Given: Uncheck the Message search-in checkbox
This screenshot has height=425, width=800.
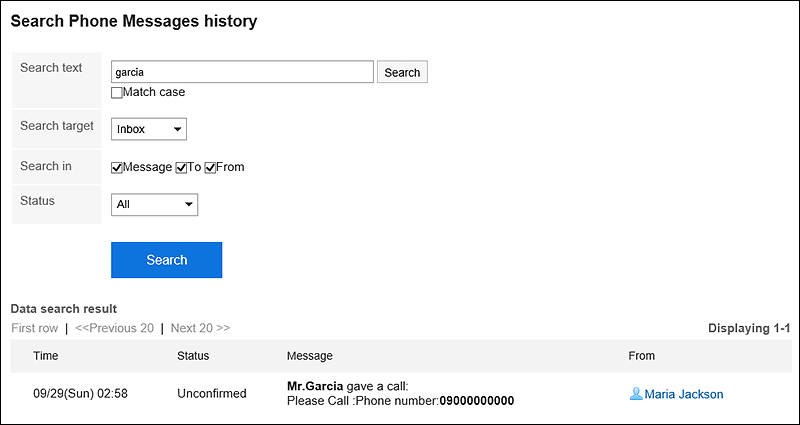Looking at the screenshot, I should coord(117,168).
